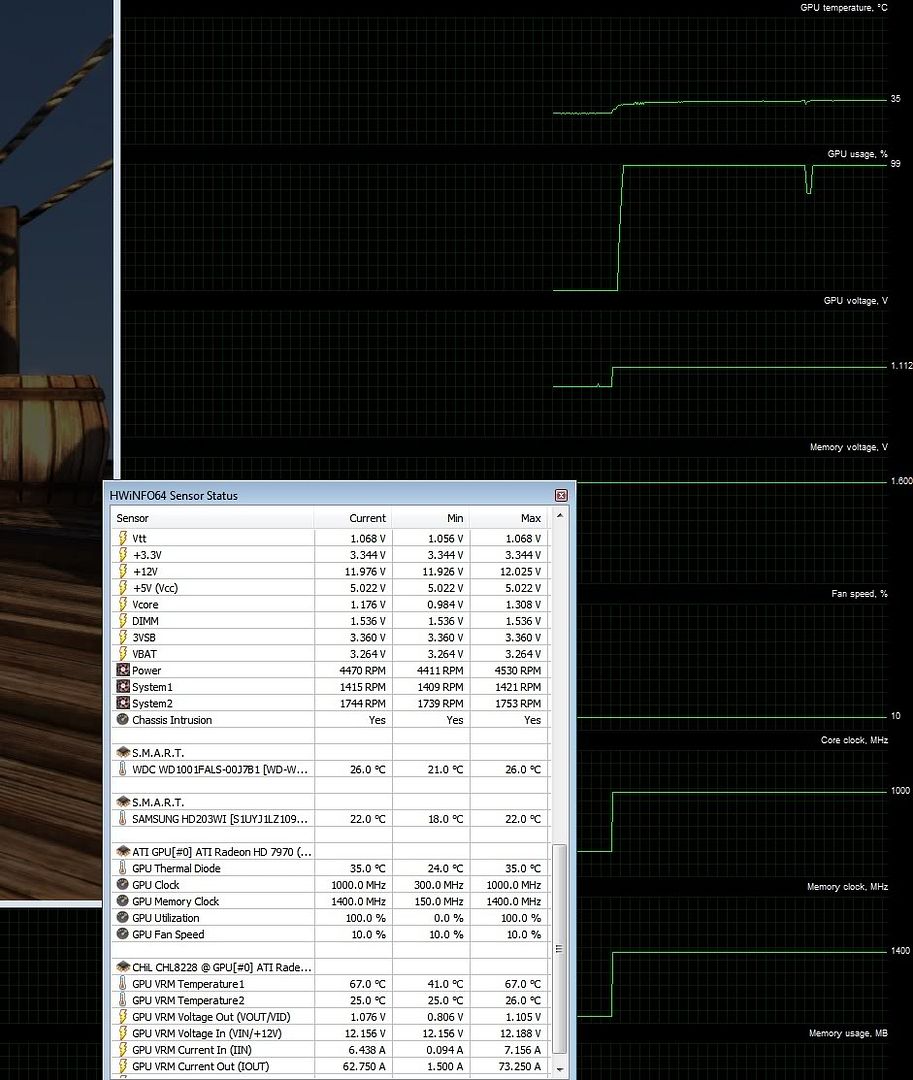Click the GPU Clock gauge icon
The width and height of the screenshot is (913, 1080).
coord(123,885)
